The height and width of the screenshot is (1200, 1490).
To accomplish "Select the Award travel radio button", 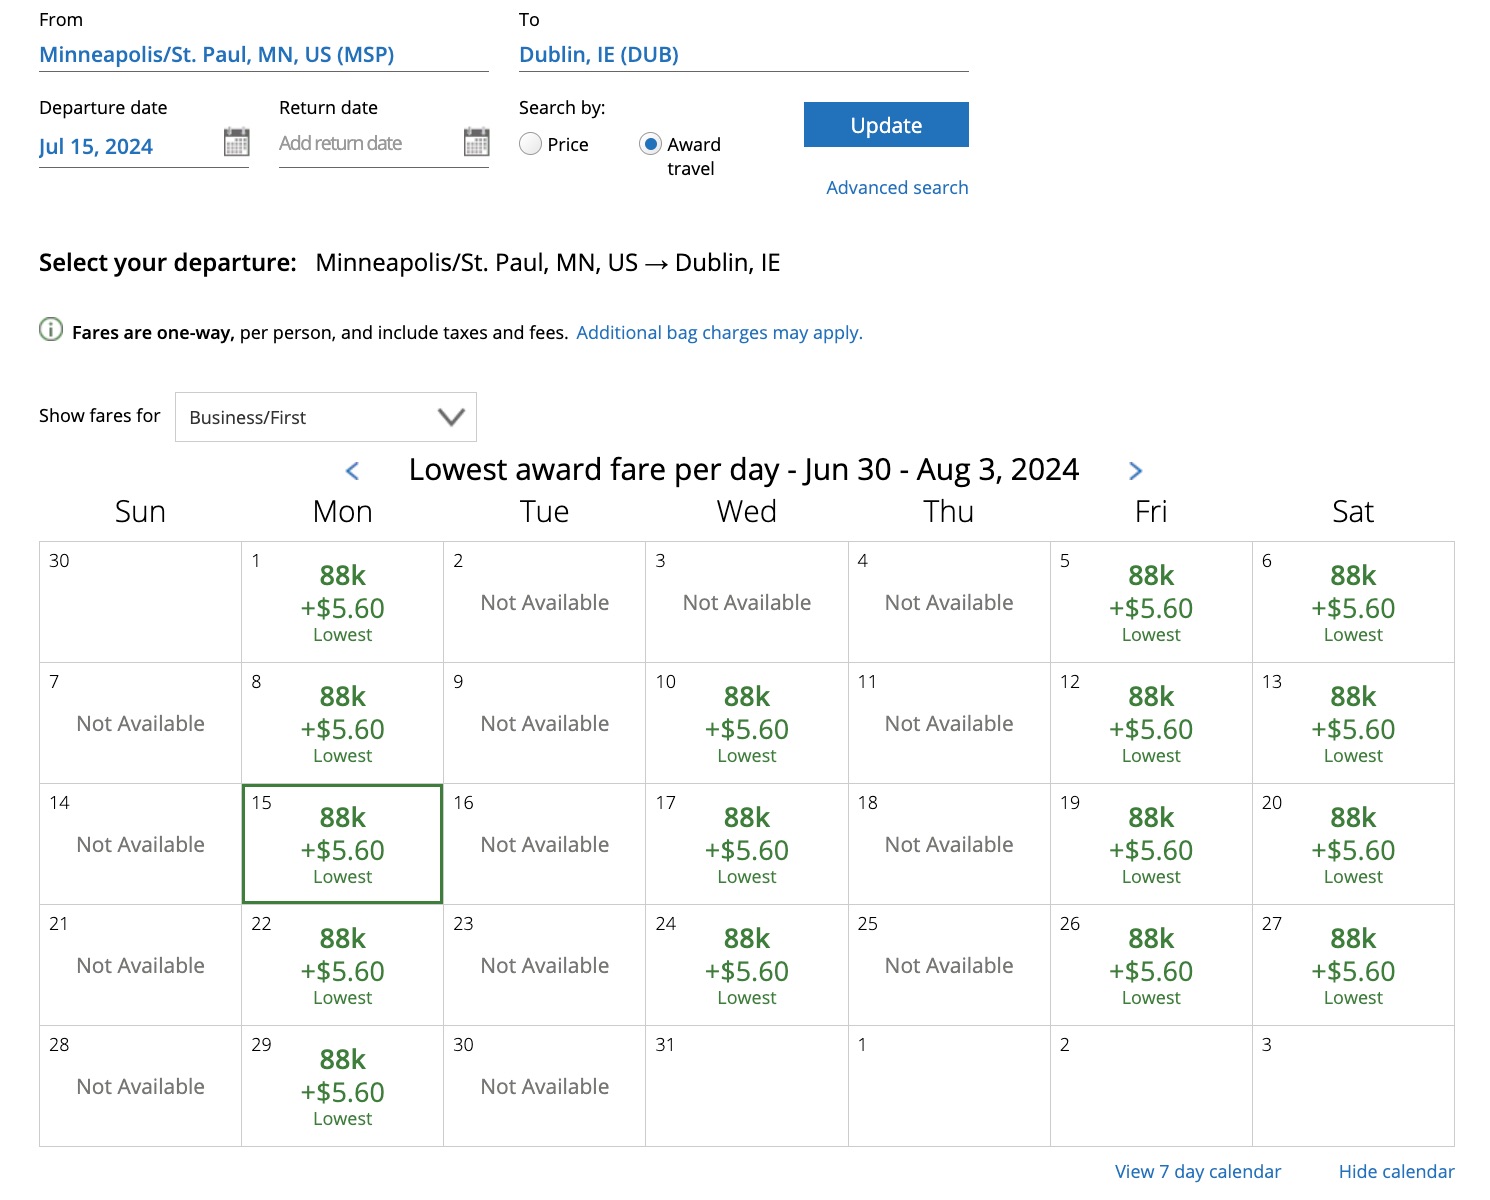I will [651, 144].
